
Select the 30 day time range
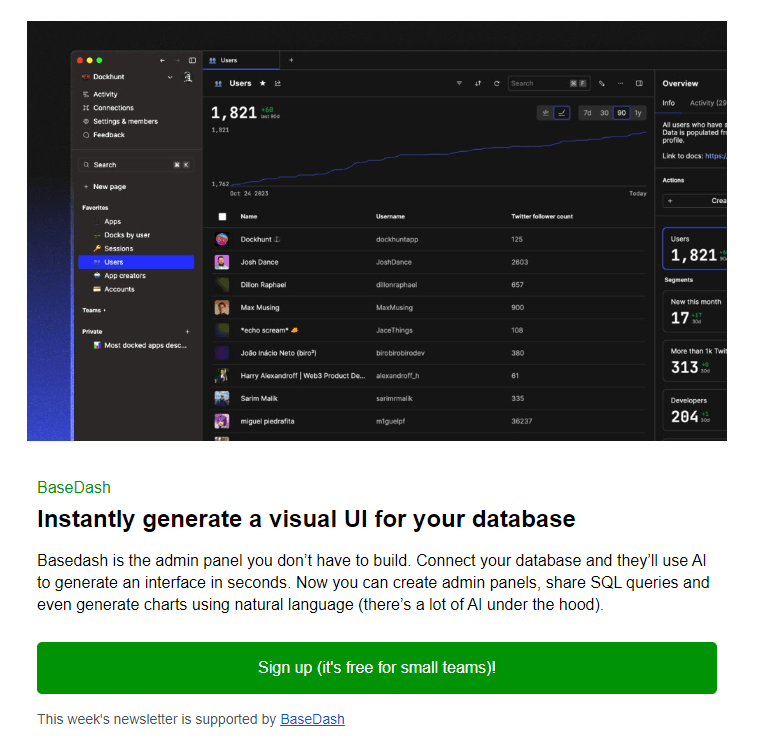(x=604, y=113)
